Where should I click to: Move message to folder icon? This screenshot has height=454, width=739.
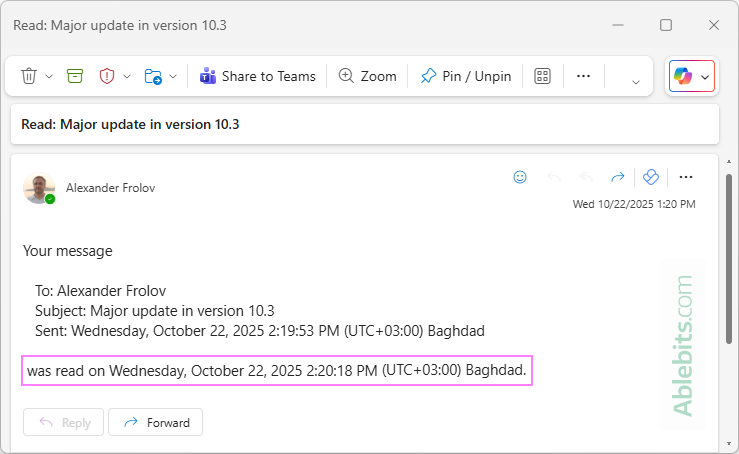tap(153, 76)
